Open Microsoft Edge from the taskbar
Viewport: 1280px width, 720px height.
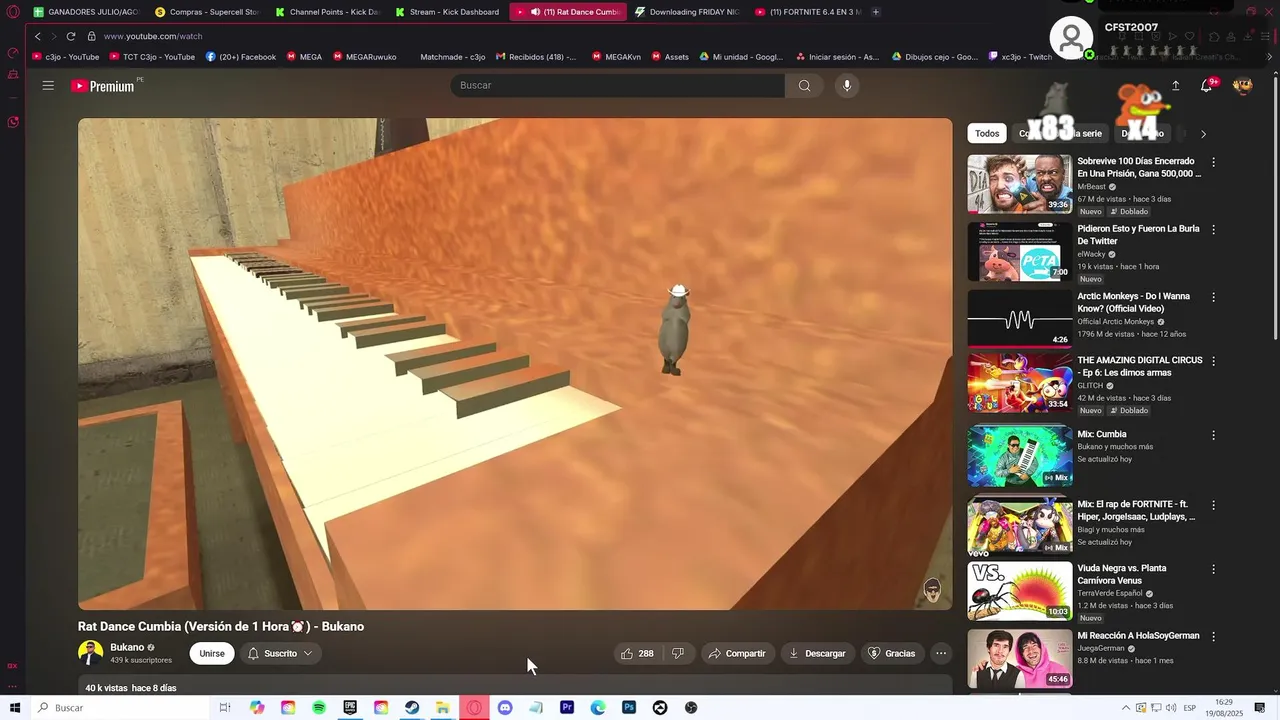(598, 708)
